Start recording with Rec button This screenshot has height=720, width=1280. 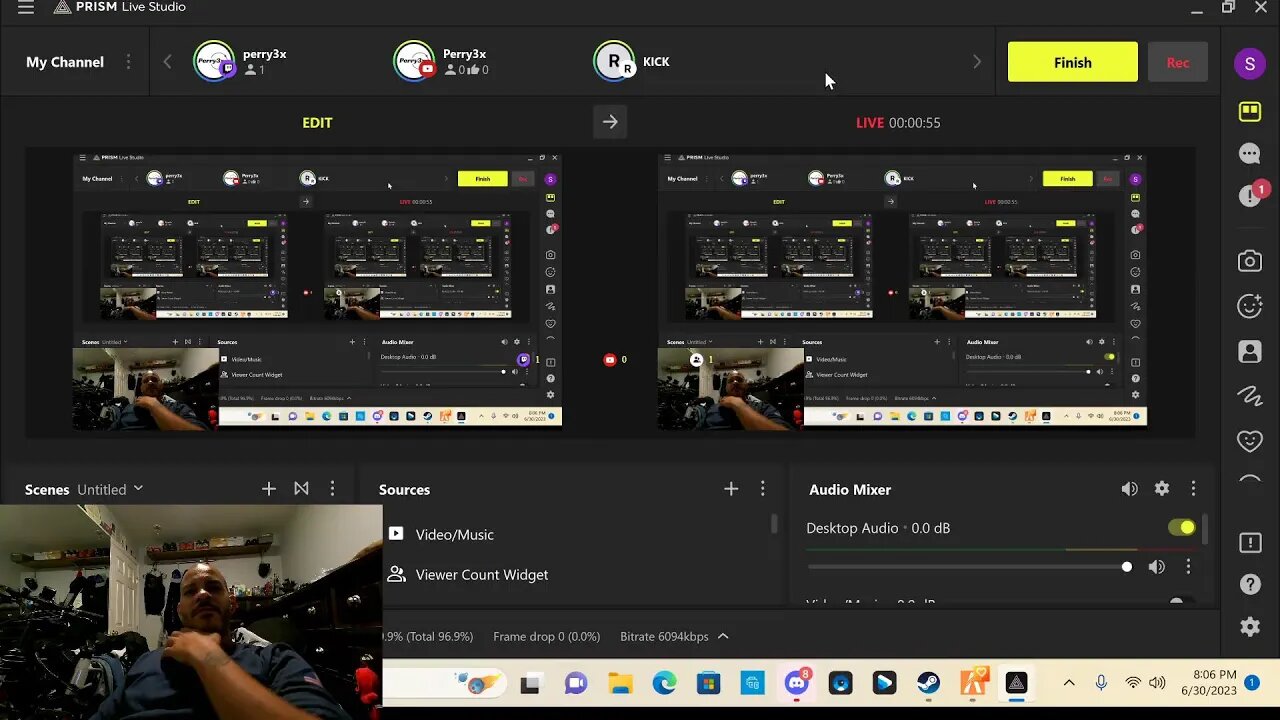point(1178,62)
